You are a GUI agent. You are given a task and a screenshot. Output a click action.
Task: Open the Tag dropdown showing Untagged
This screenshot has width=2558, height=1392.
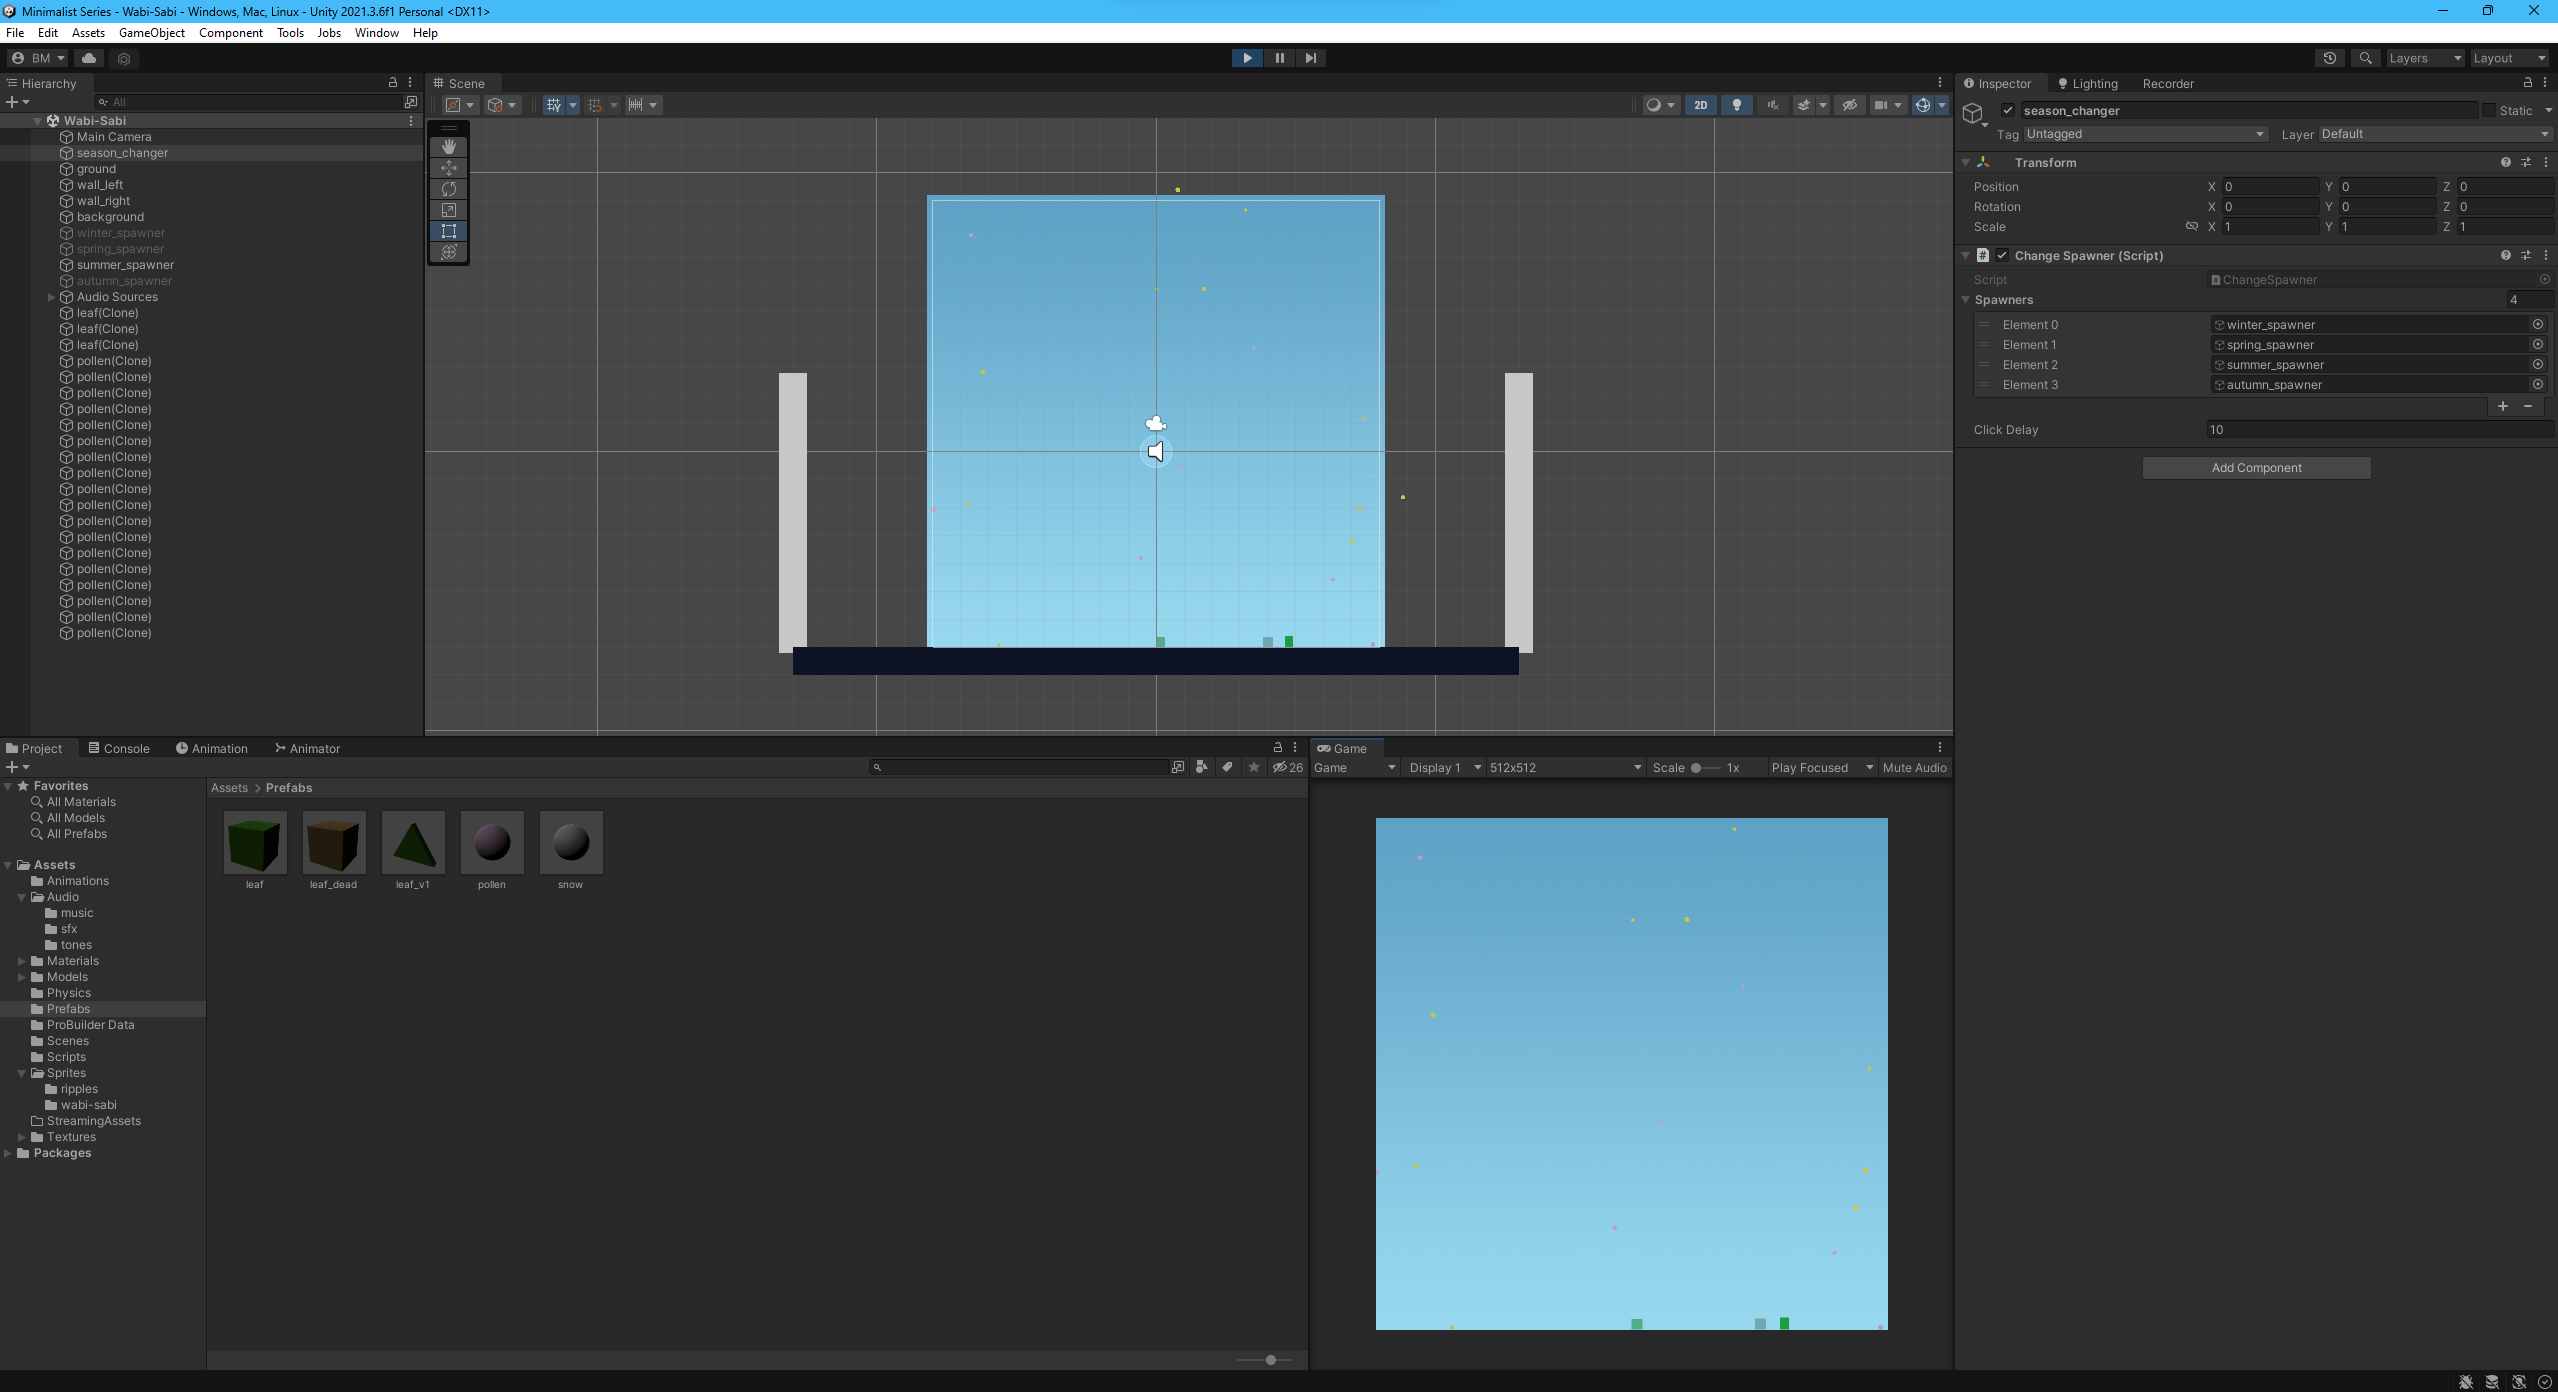coord(2144,134)
